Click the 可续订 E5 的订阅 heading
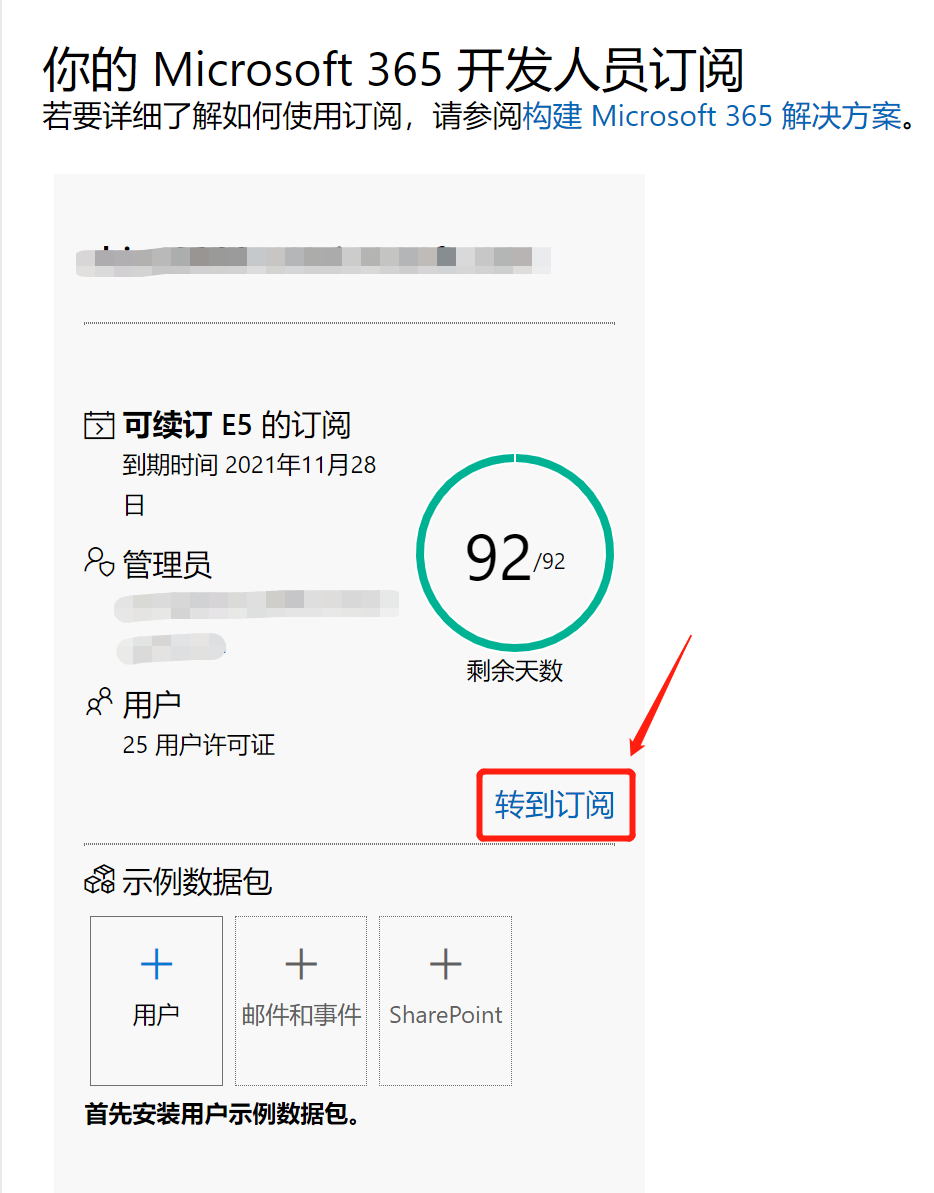 click(x=237, y=425)
